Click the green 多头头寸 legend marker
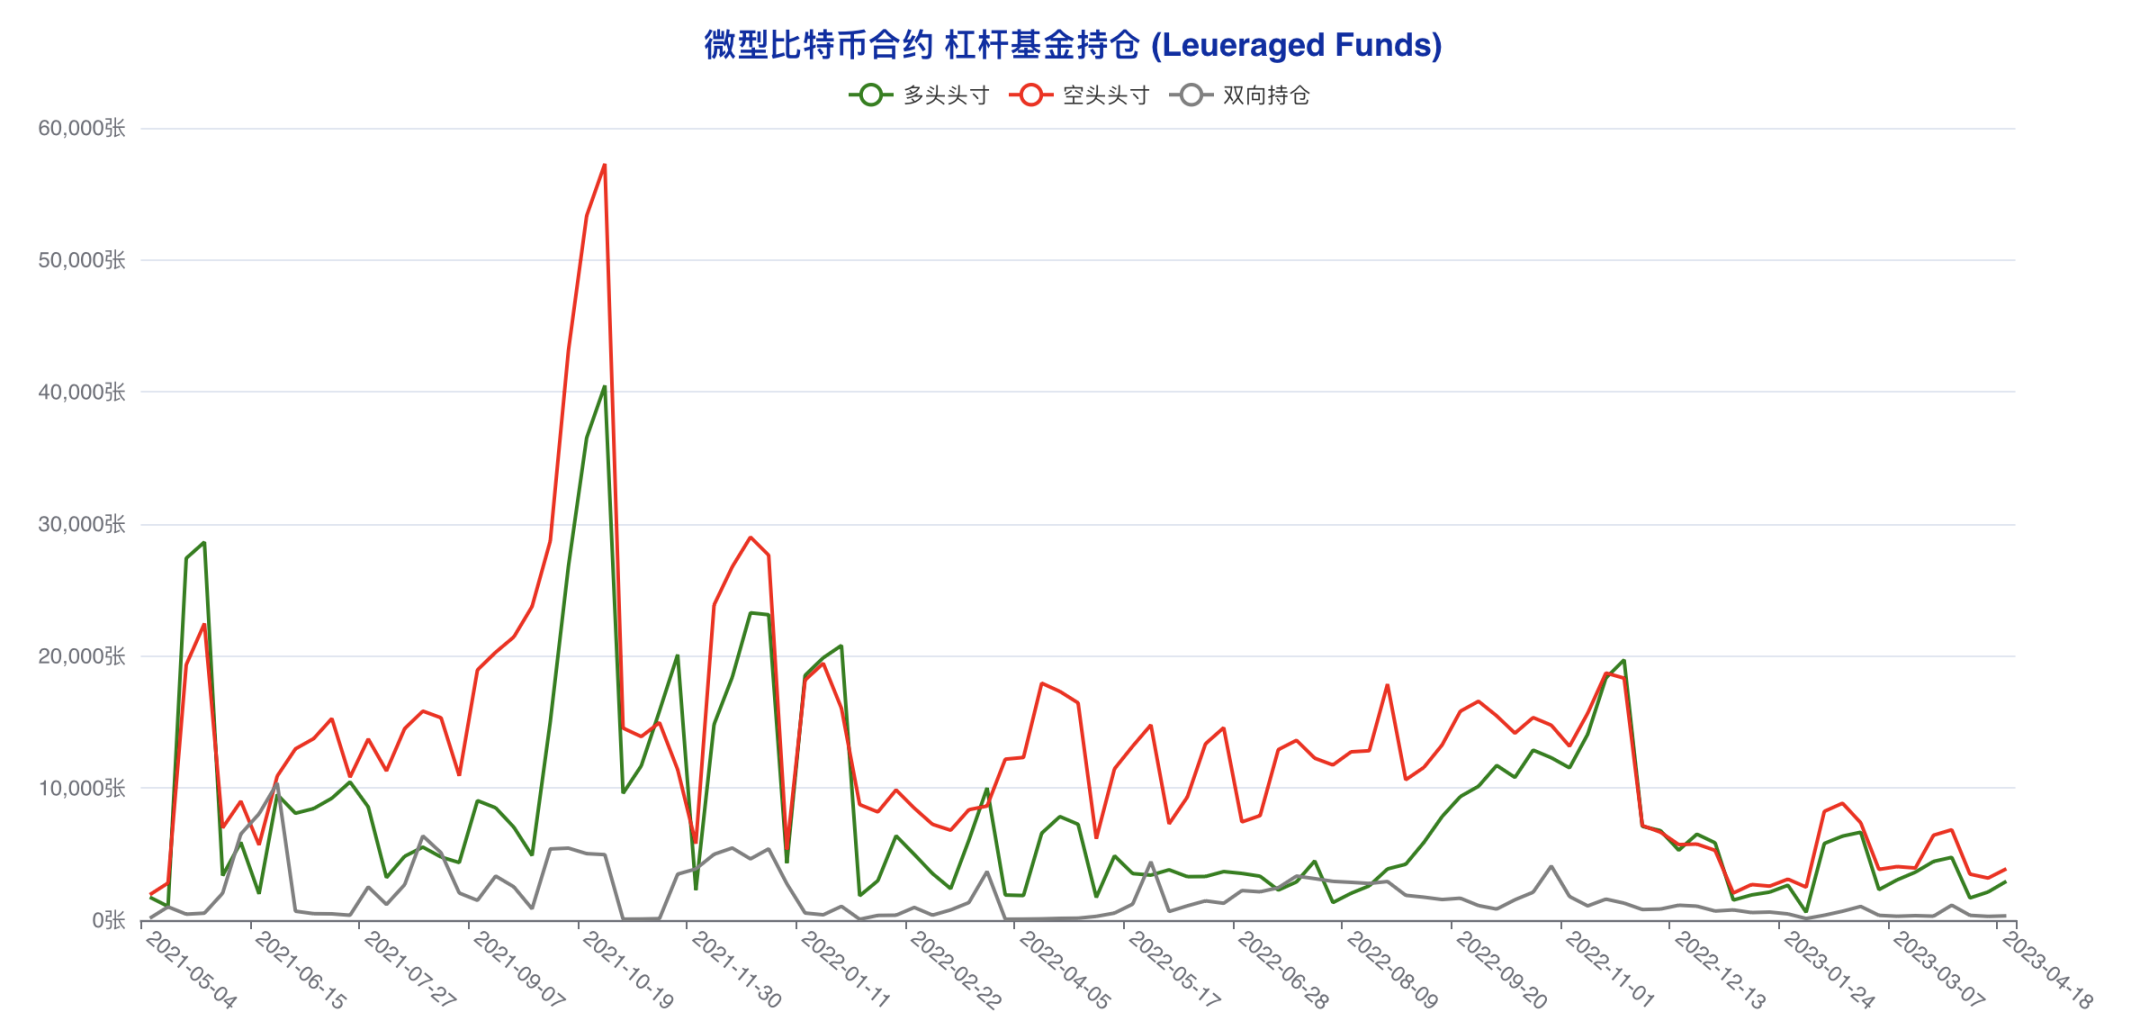2140x1030 pixels. coord(871,95)
